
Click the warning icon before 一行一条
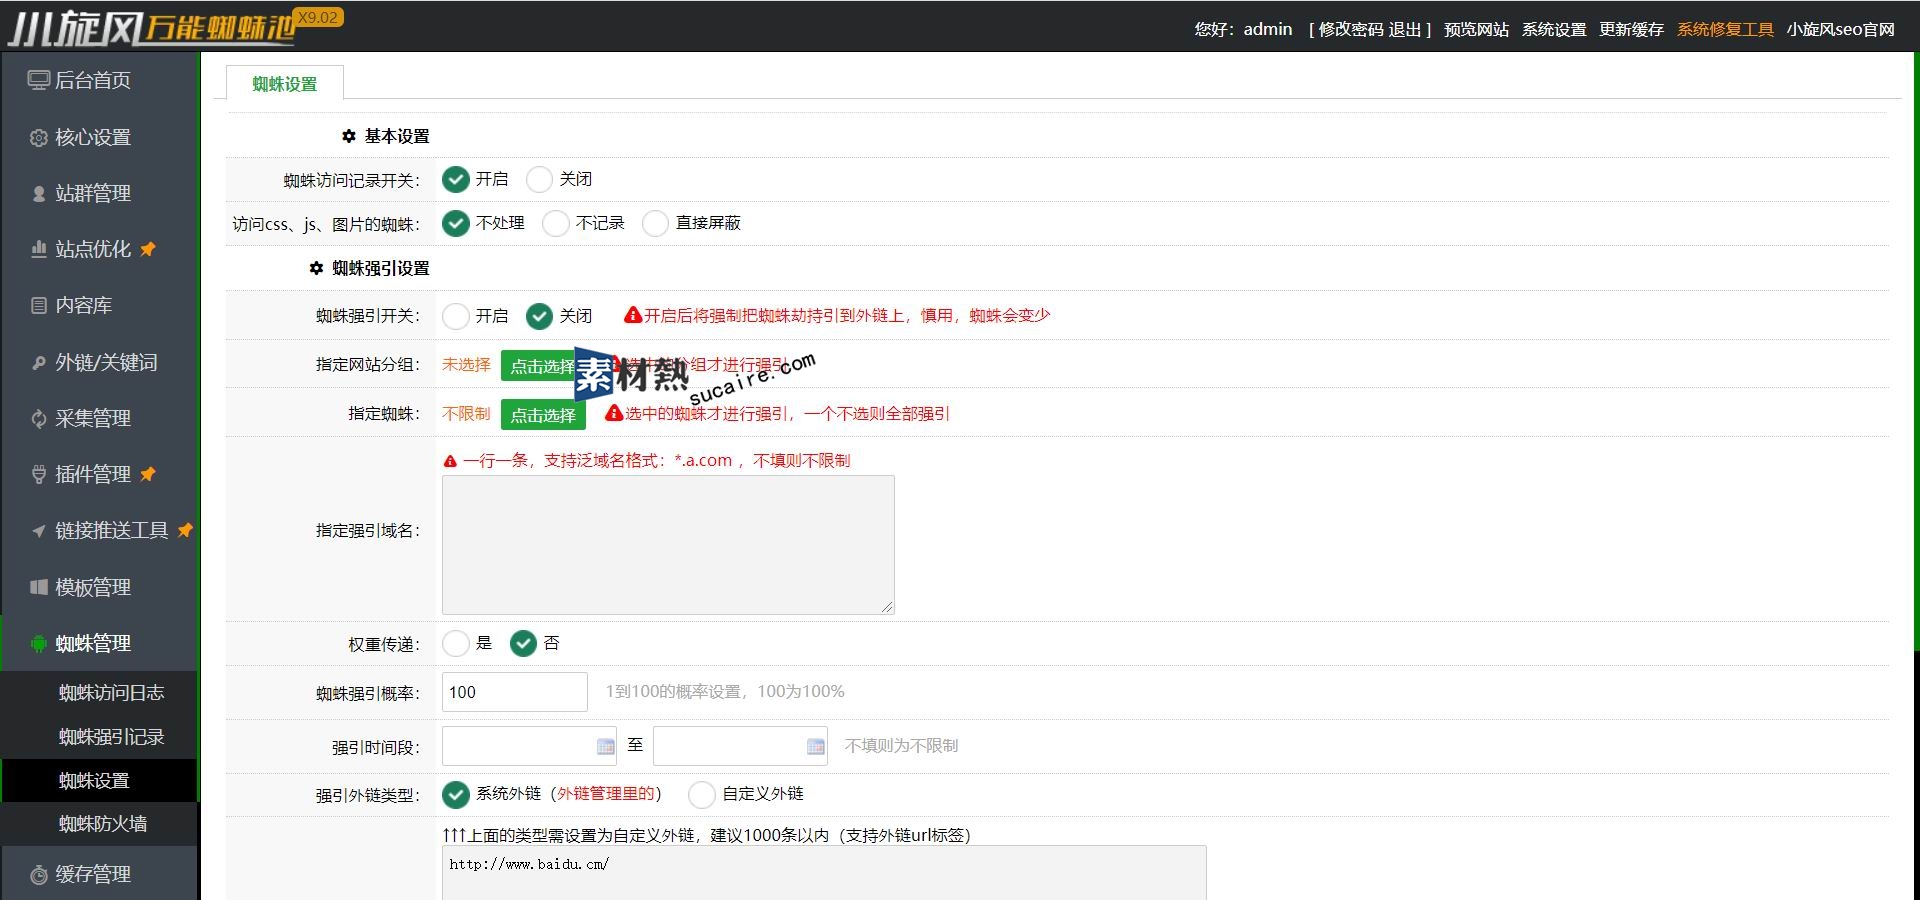[450, 461]
